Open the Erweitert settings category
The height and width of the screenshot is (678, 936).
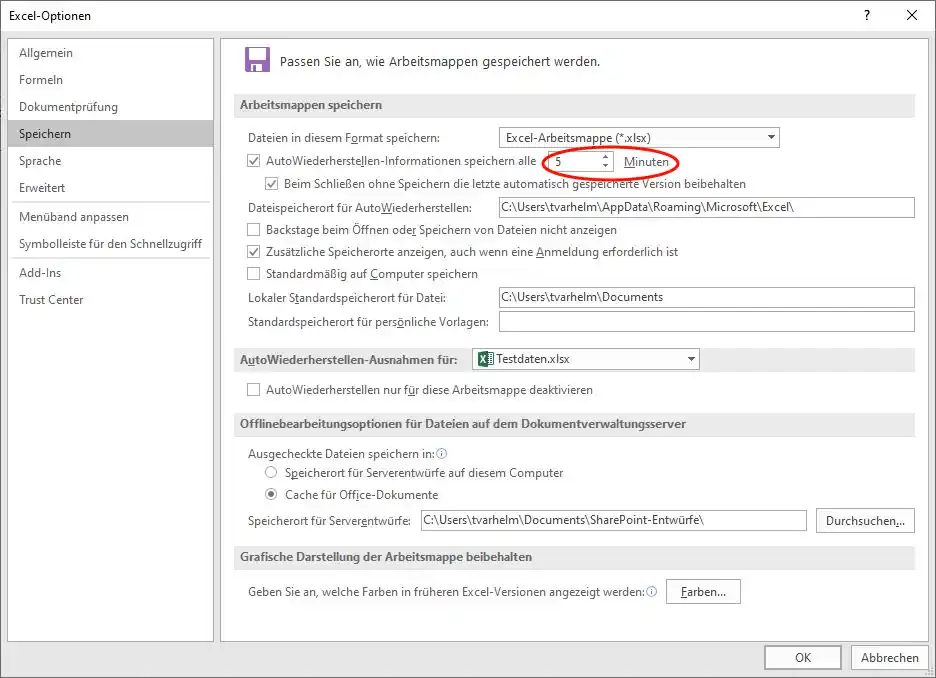pyautogui.click(x=42, y=188)
